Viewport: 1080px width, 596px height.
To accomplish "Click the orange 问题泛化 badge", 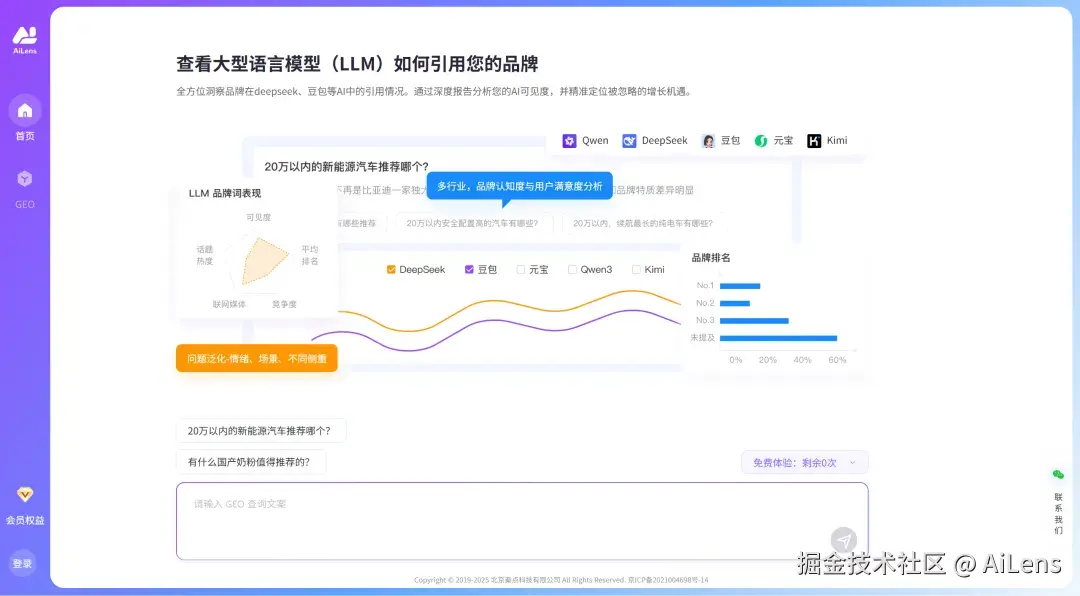I will (257, 357).
